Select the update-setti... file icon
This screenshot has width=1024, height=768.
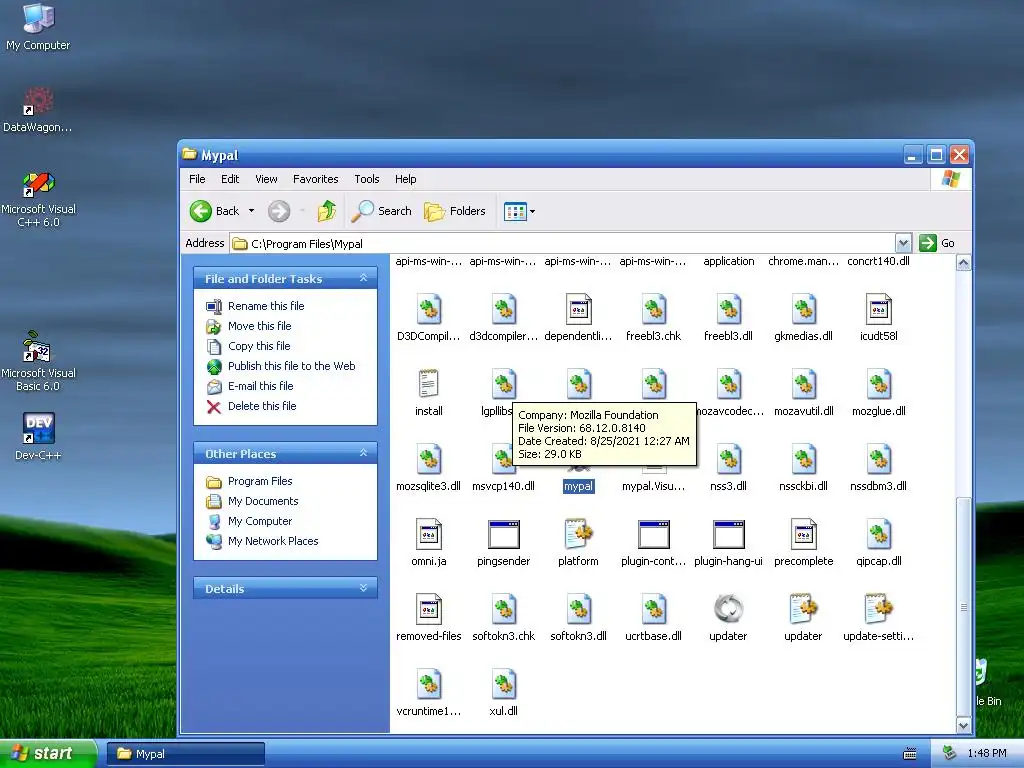878,609
